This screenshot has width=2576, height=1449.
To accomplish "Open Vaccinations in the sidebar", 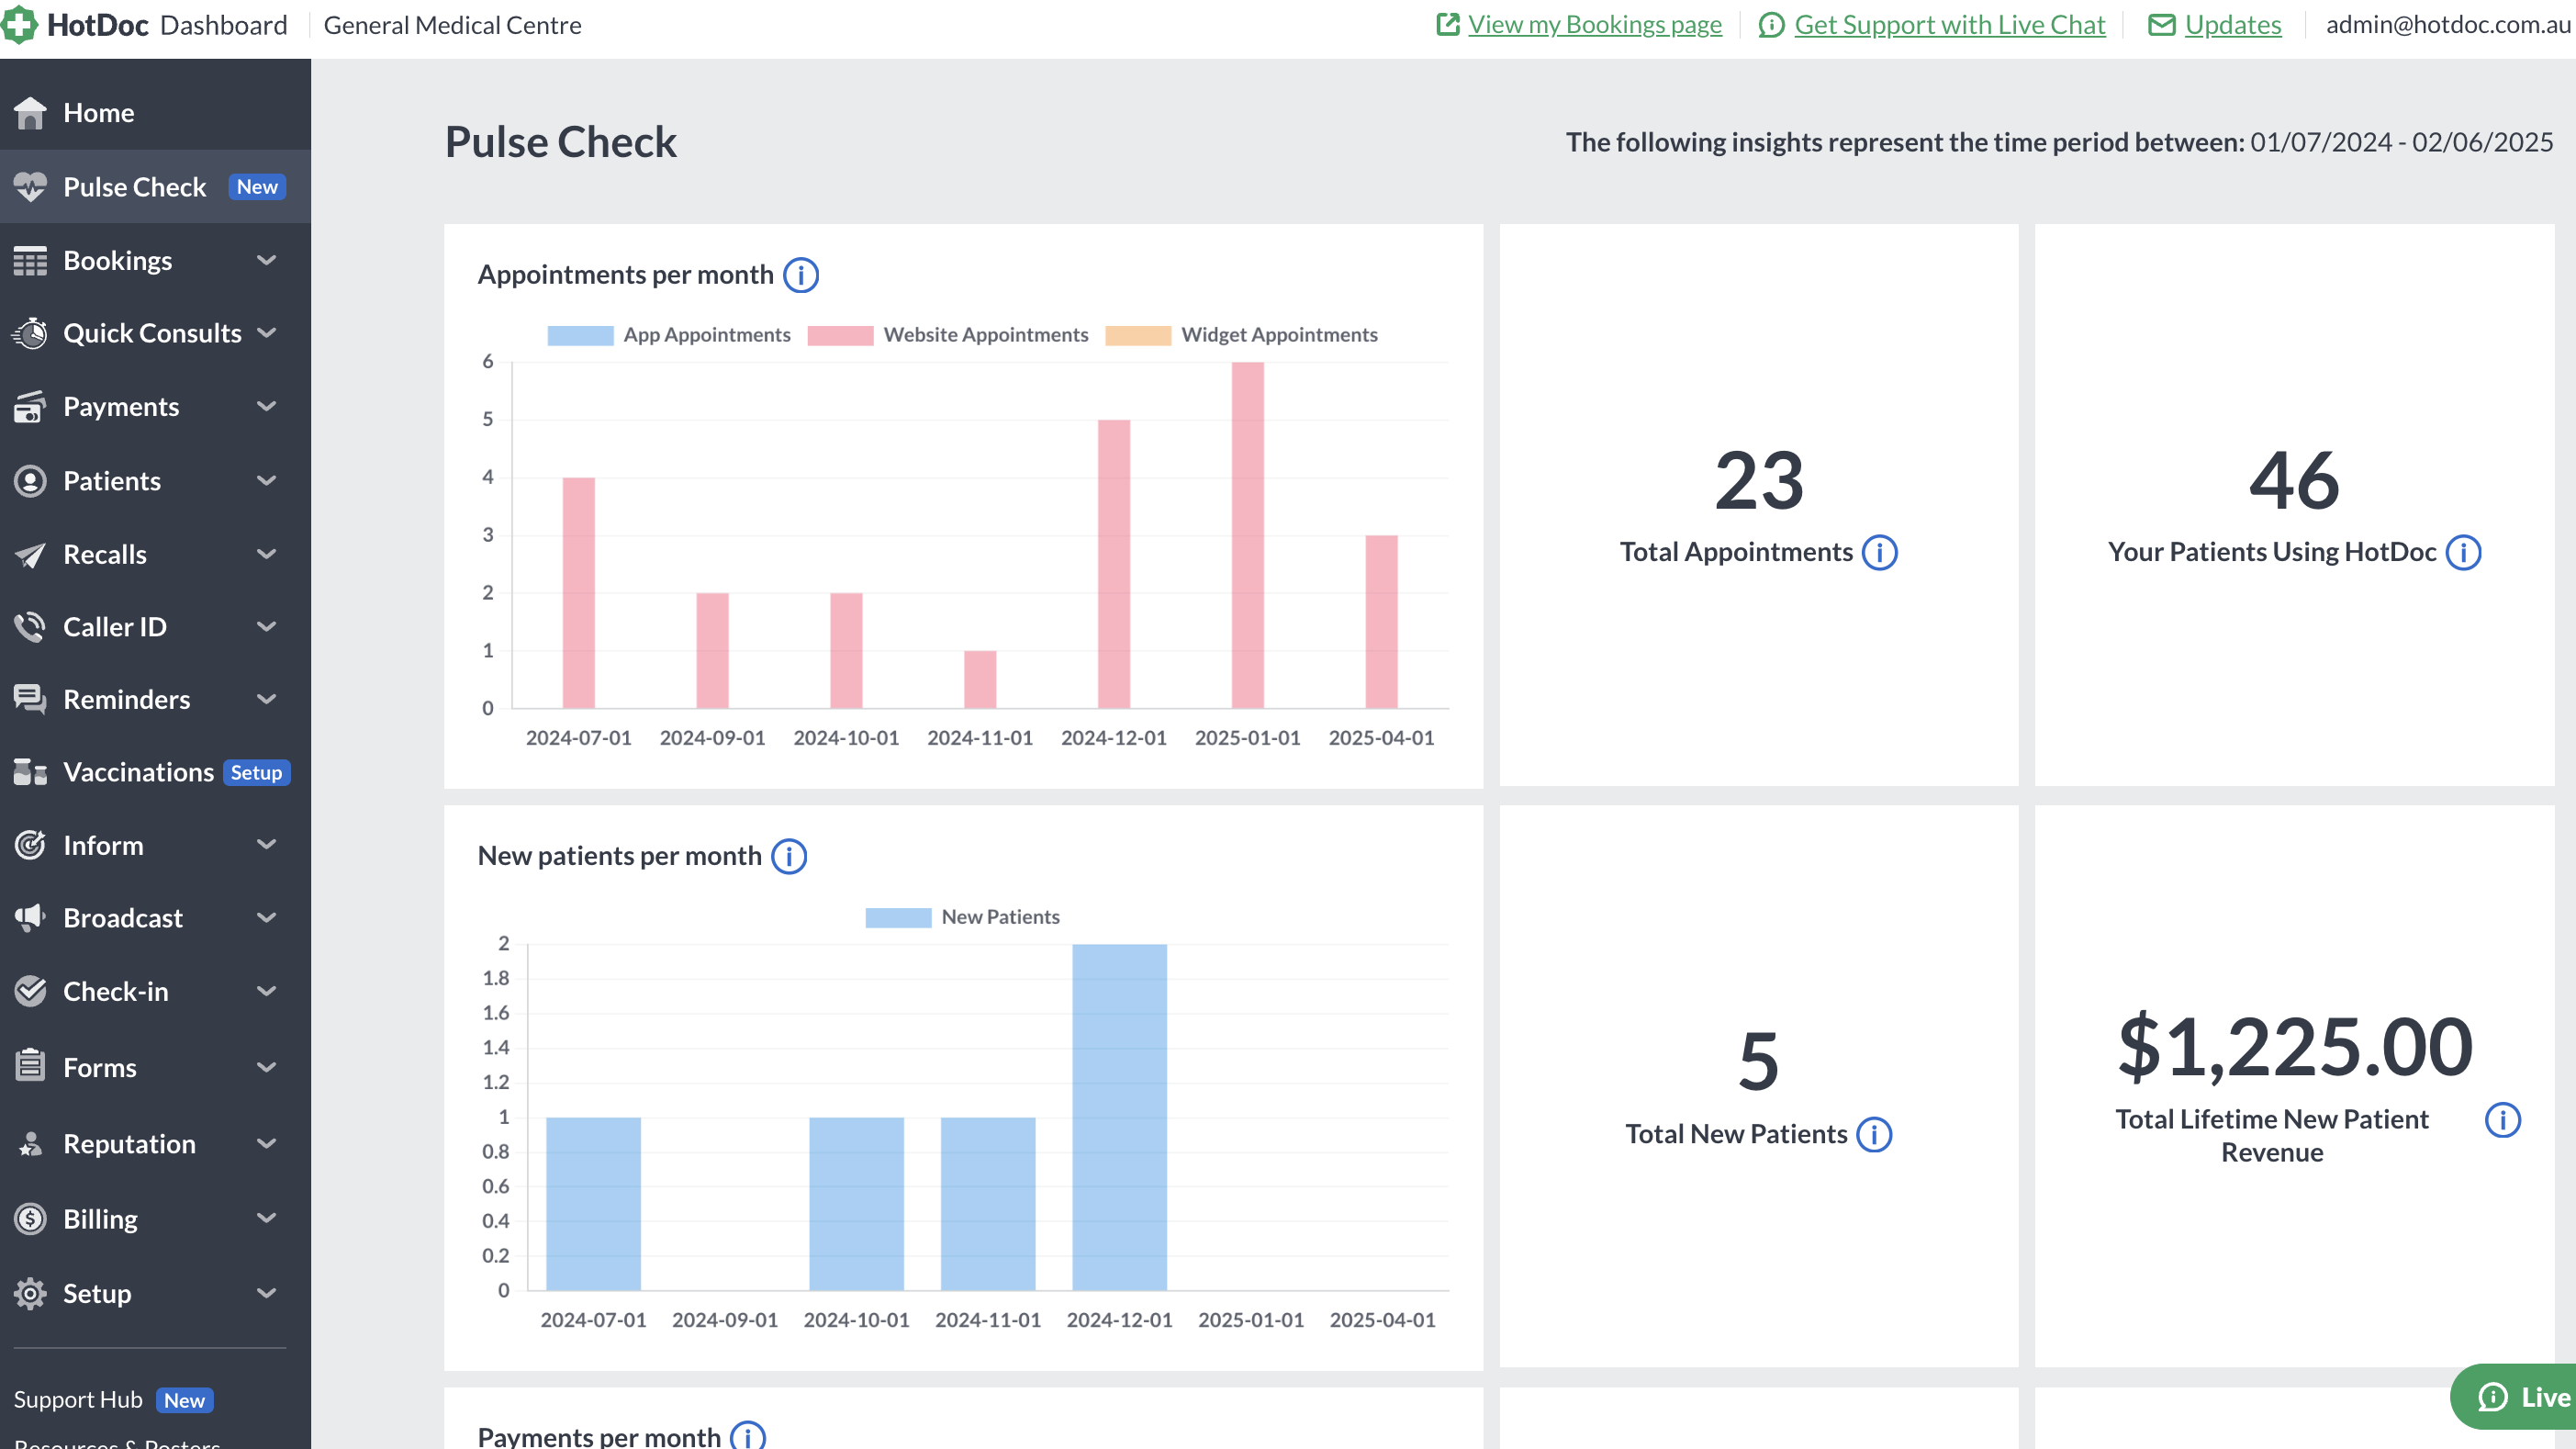I will 155,772.
